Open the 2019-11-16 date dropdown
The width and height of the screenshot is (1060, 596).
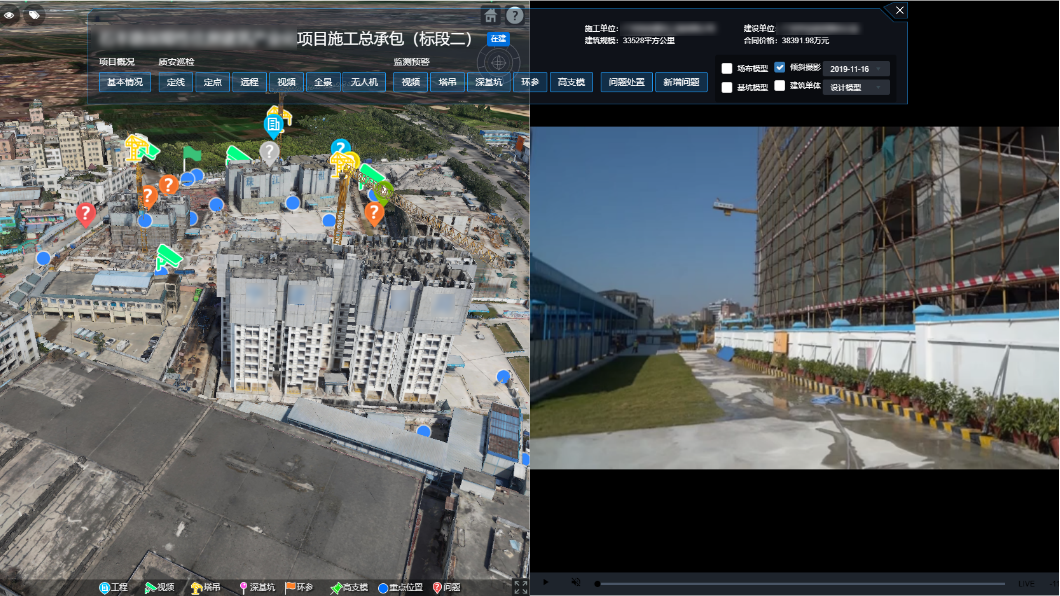coord(855,69)
